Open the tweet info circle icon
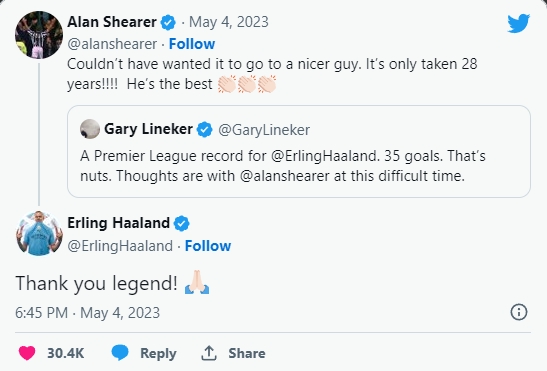The height and width of the screenshot is (371, 547). click(519, 312)
